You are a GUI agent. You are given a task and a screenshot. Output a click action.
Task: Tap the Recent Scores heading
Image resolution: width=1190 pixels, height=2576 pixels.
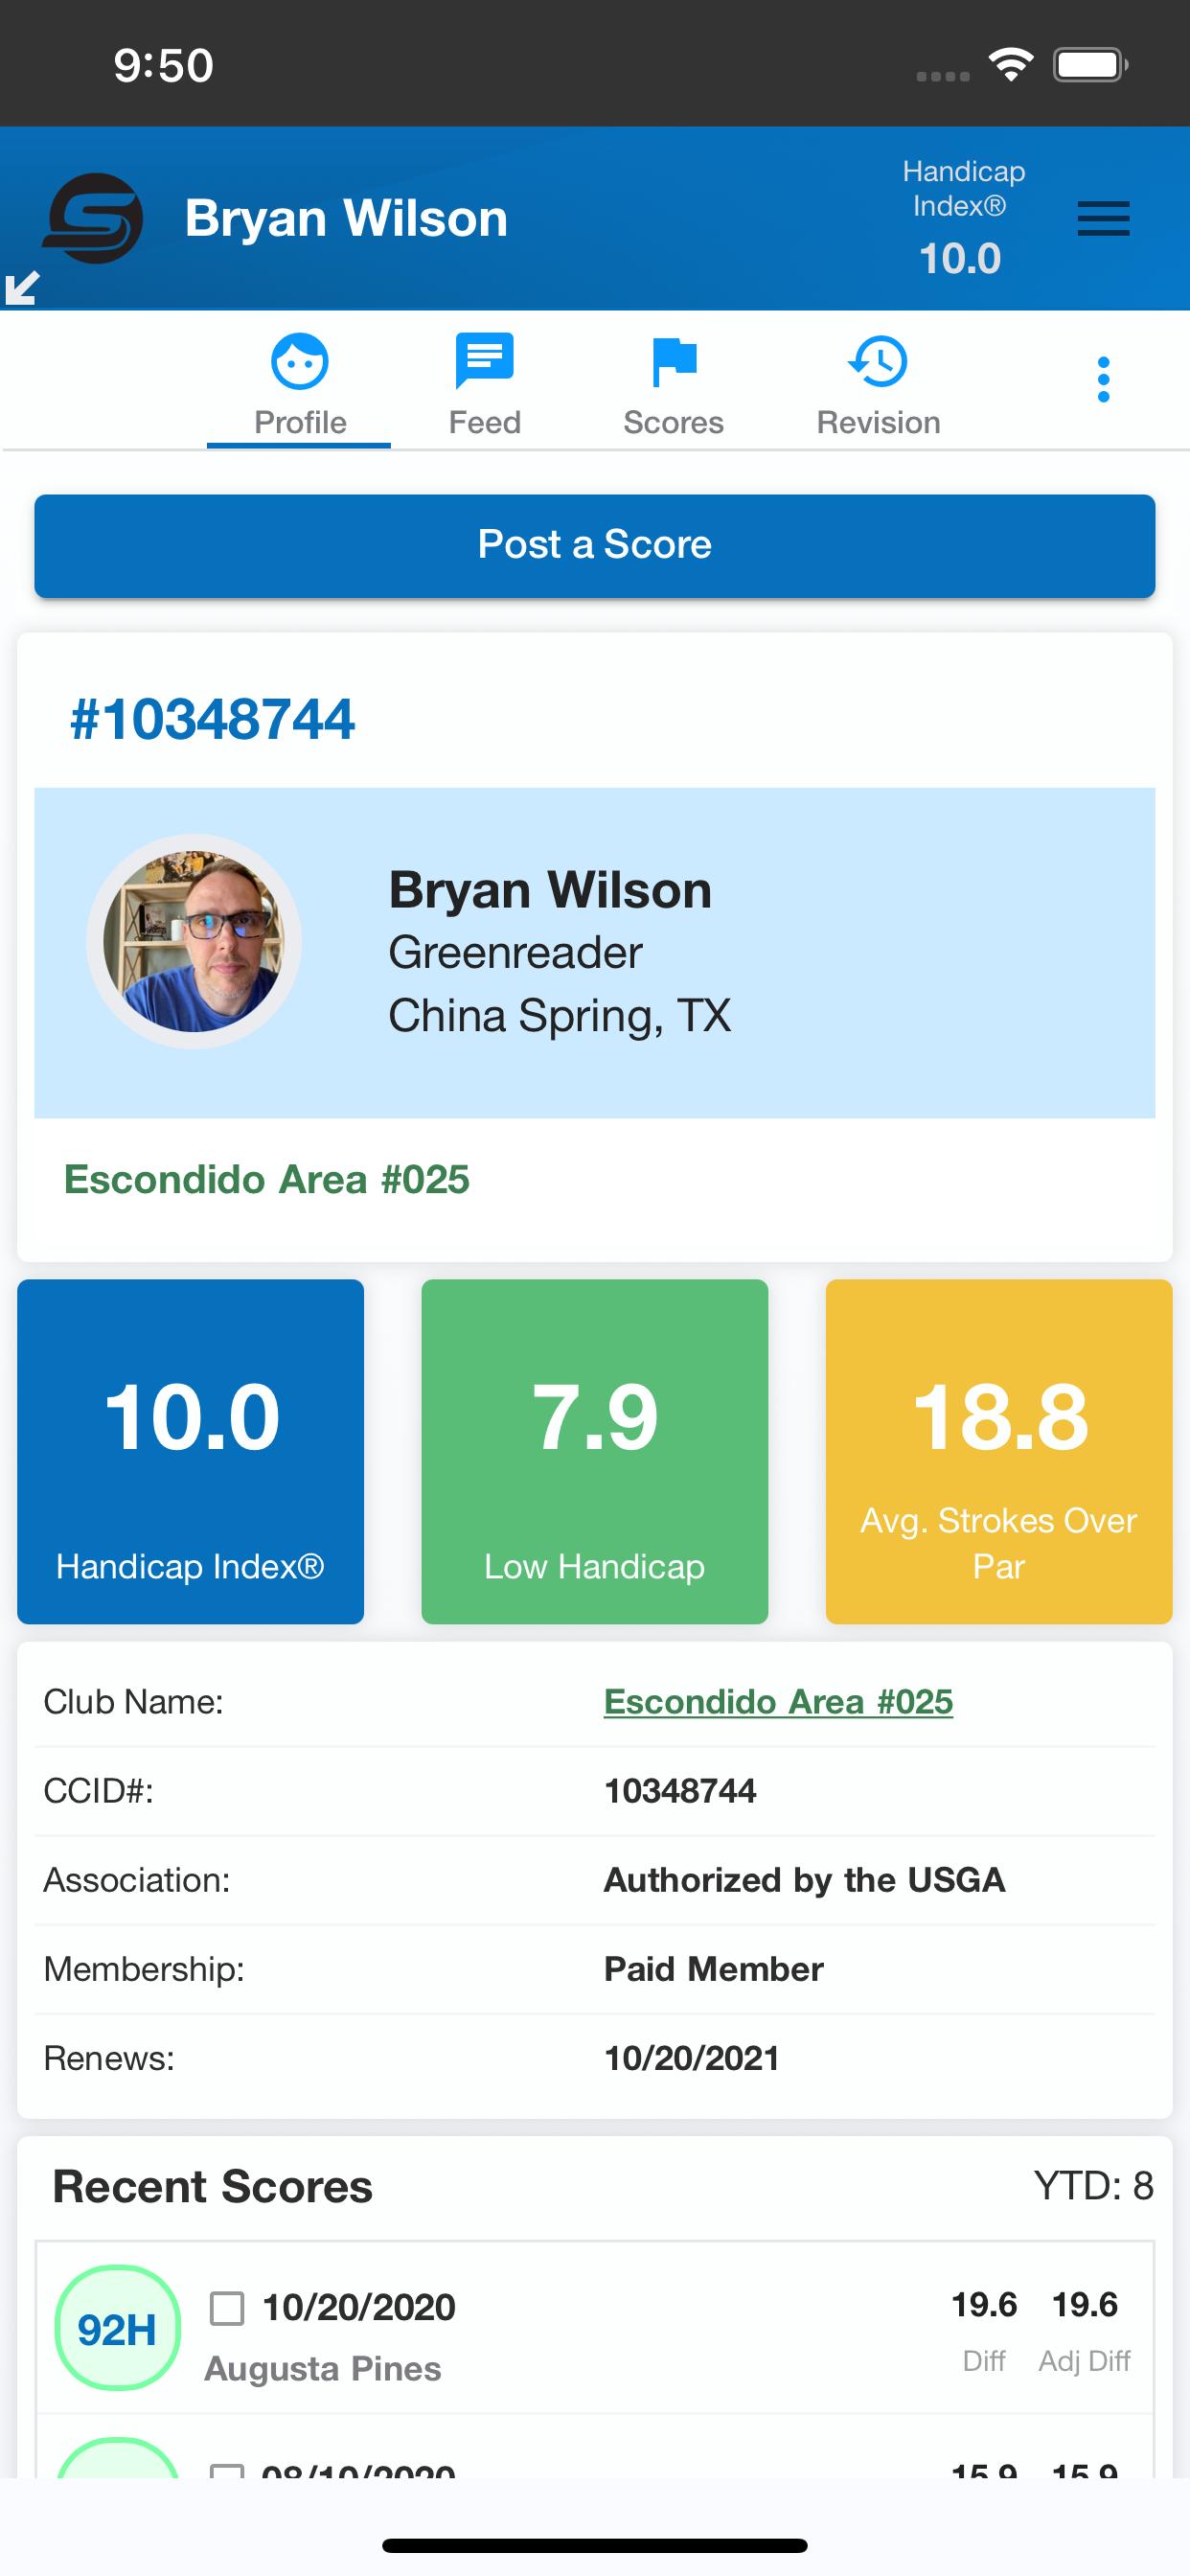[212, 2185]
